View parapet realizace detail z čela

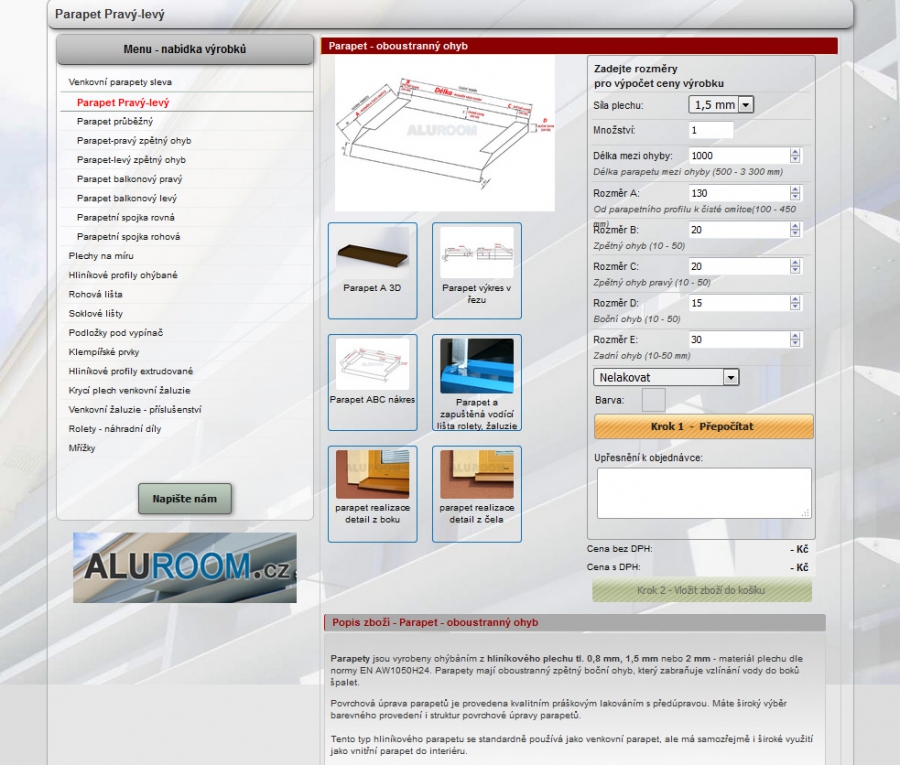[x=476, y=493]
